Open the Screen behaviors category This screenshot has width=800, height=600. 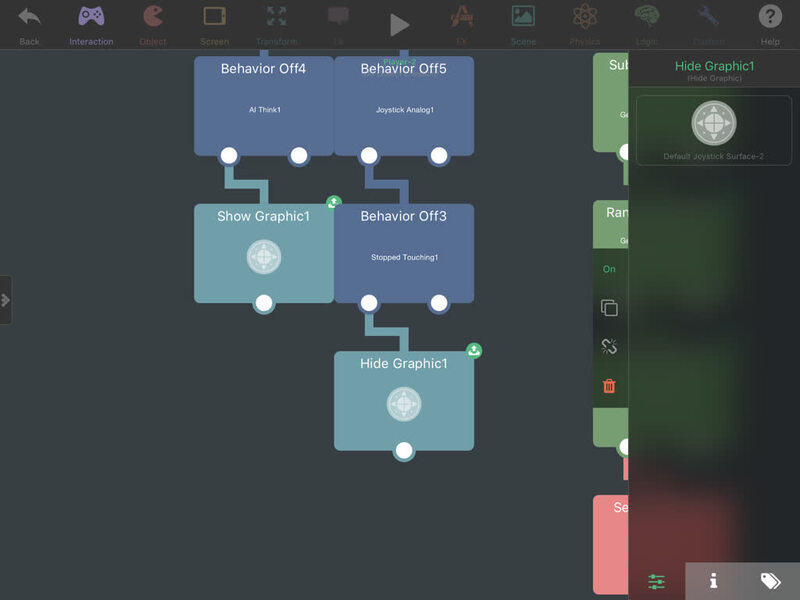point(214,24)
